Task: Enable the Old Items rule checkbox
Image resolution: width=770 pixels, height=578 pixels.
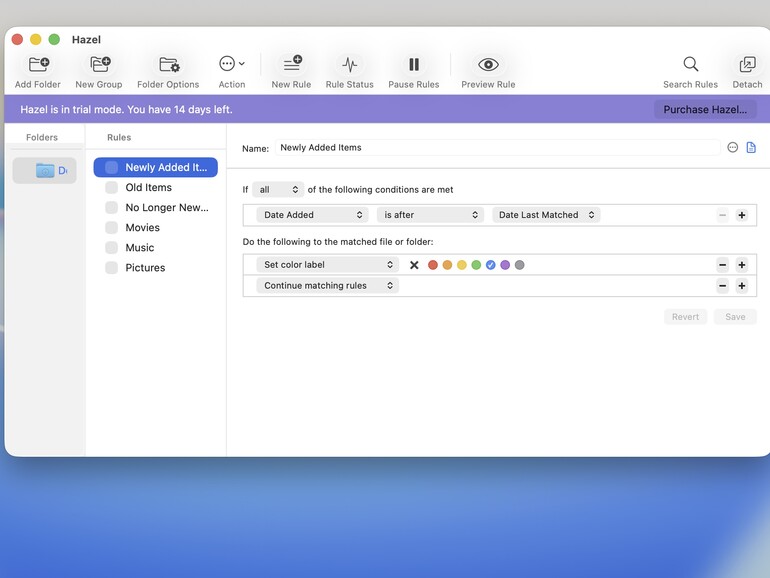Action: [111, 187]
